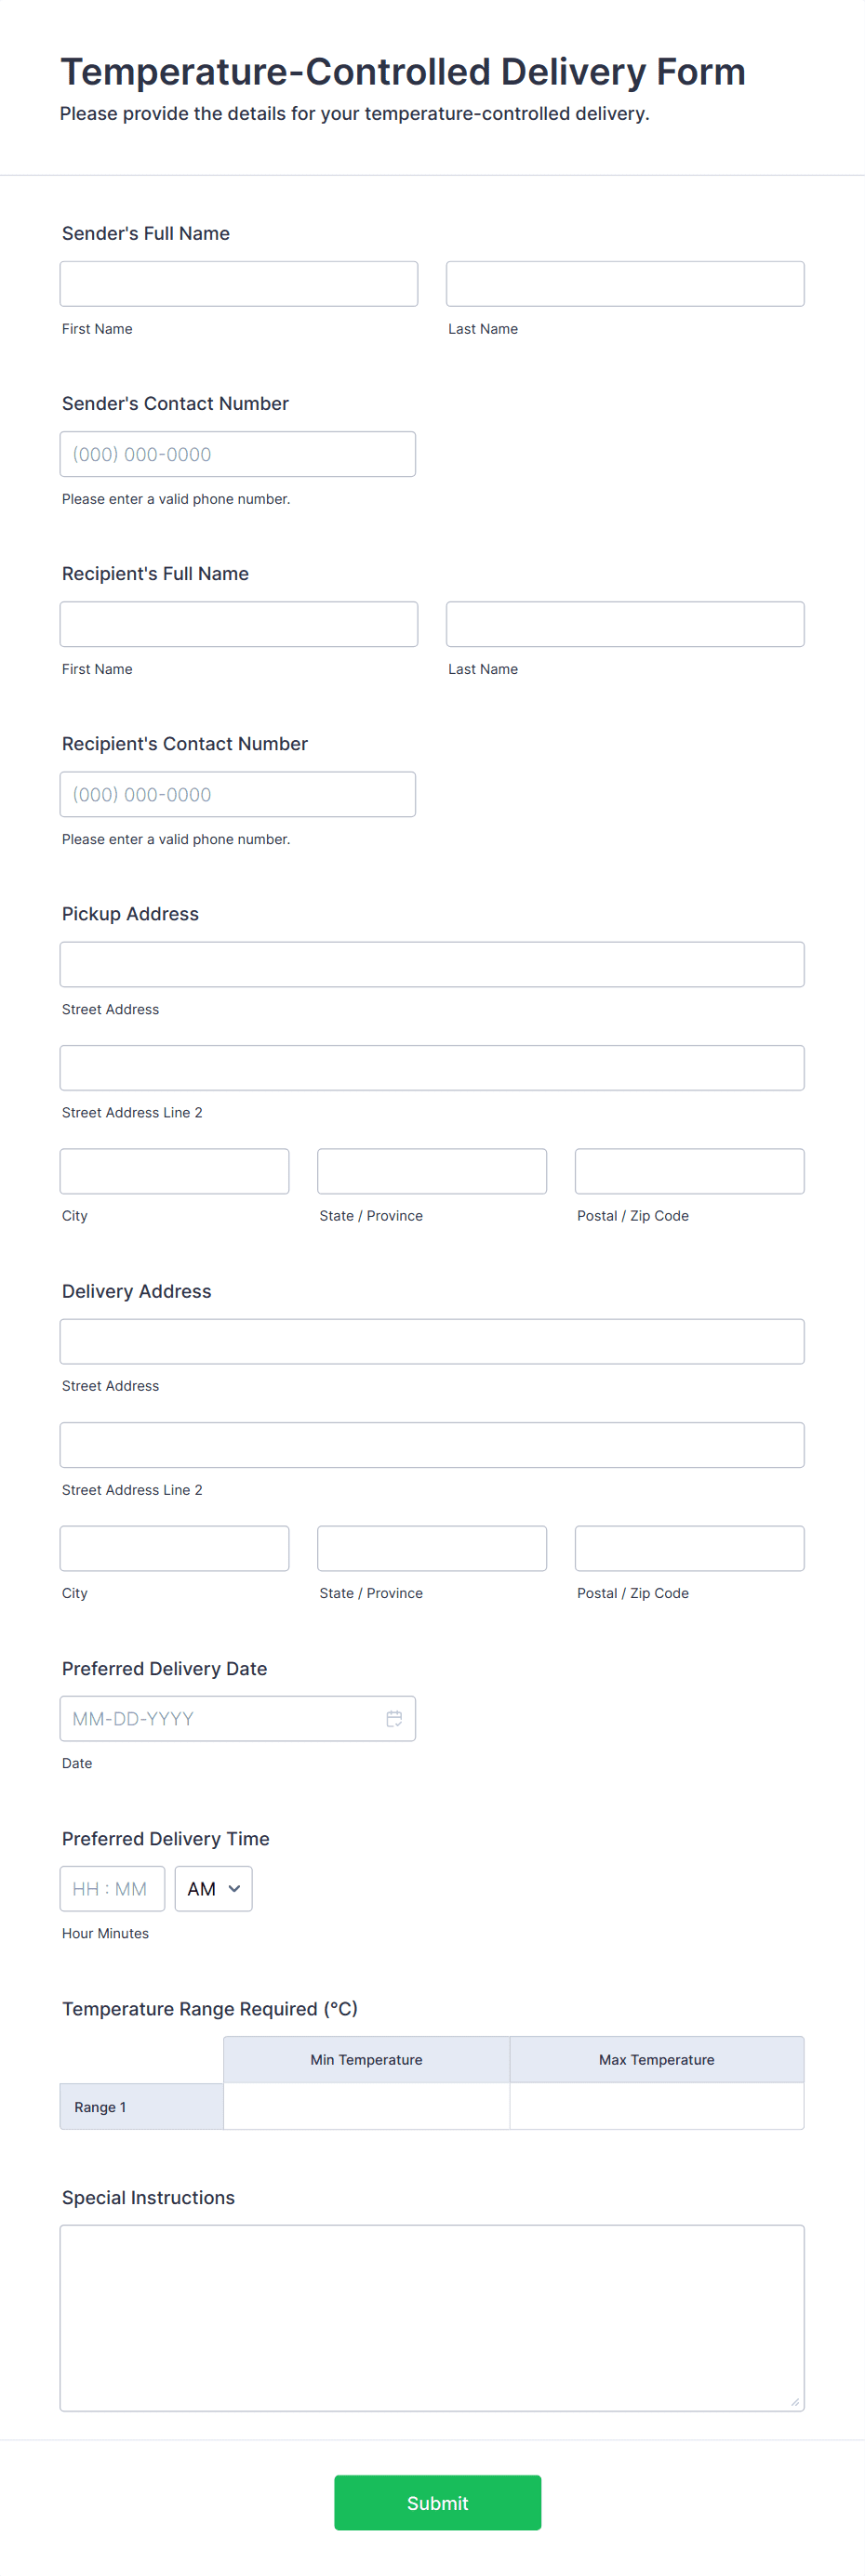Screen dimensions: 865x2576
Task: Click the Delivery Address Street Address field
Action: (x=432, y=1340)
